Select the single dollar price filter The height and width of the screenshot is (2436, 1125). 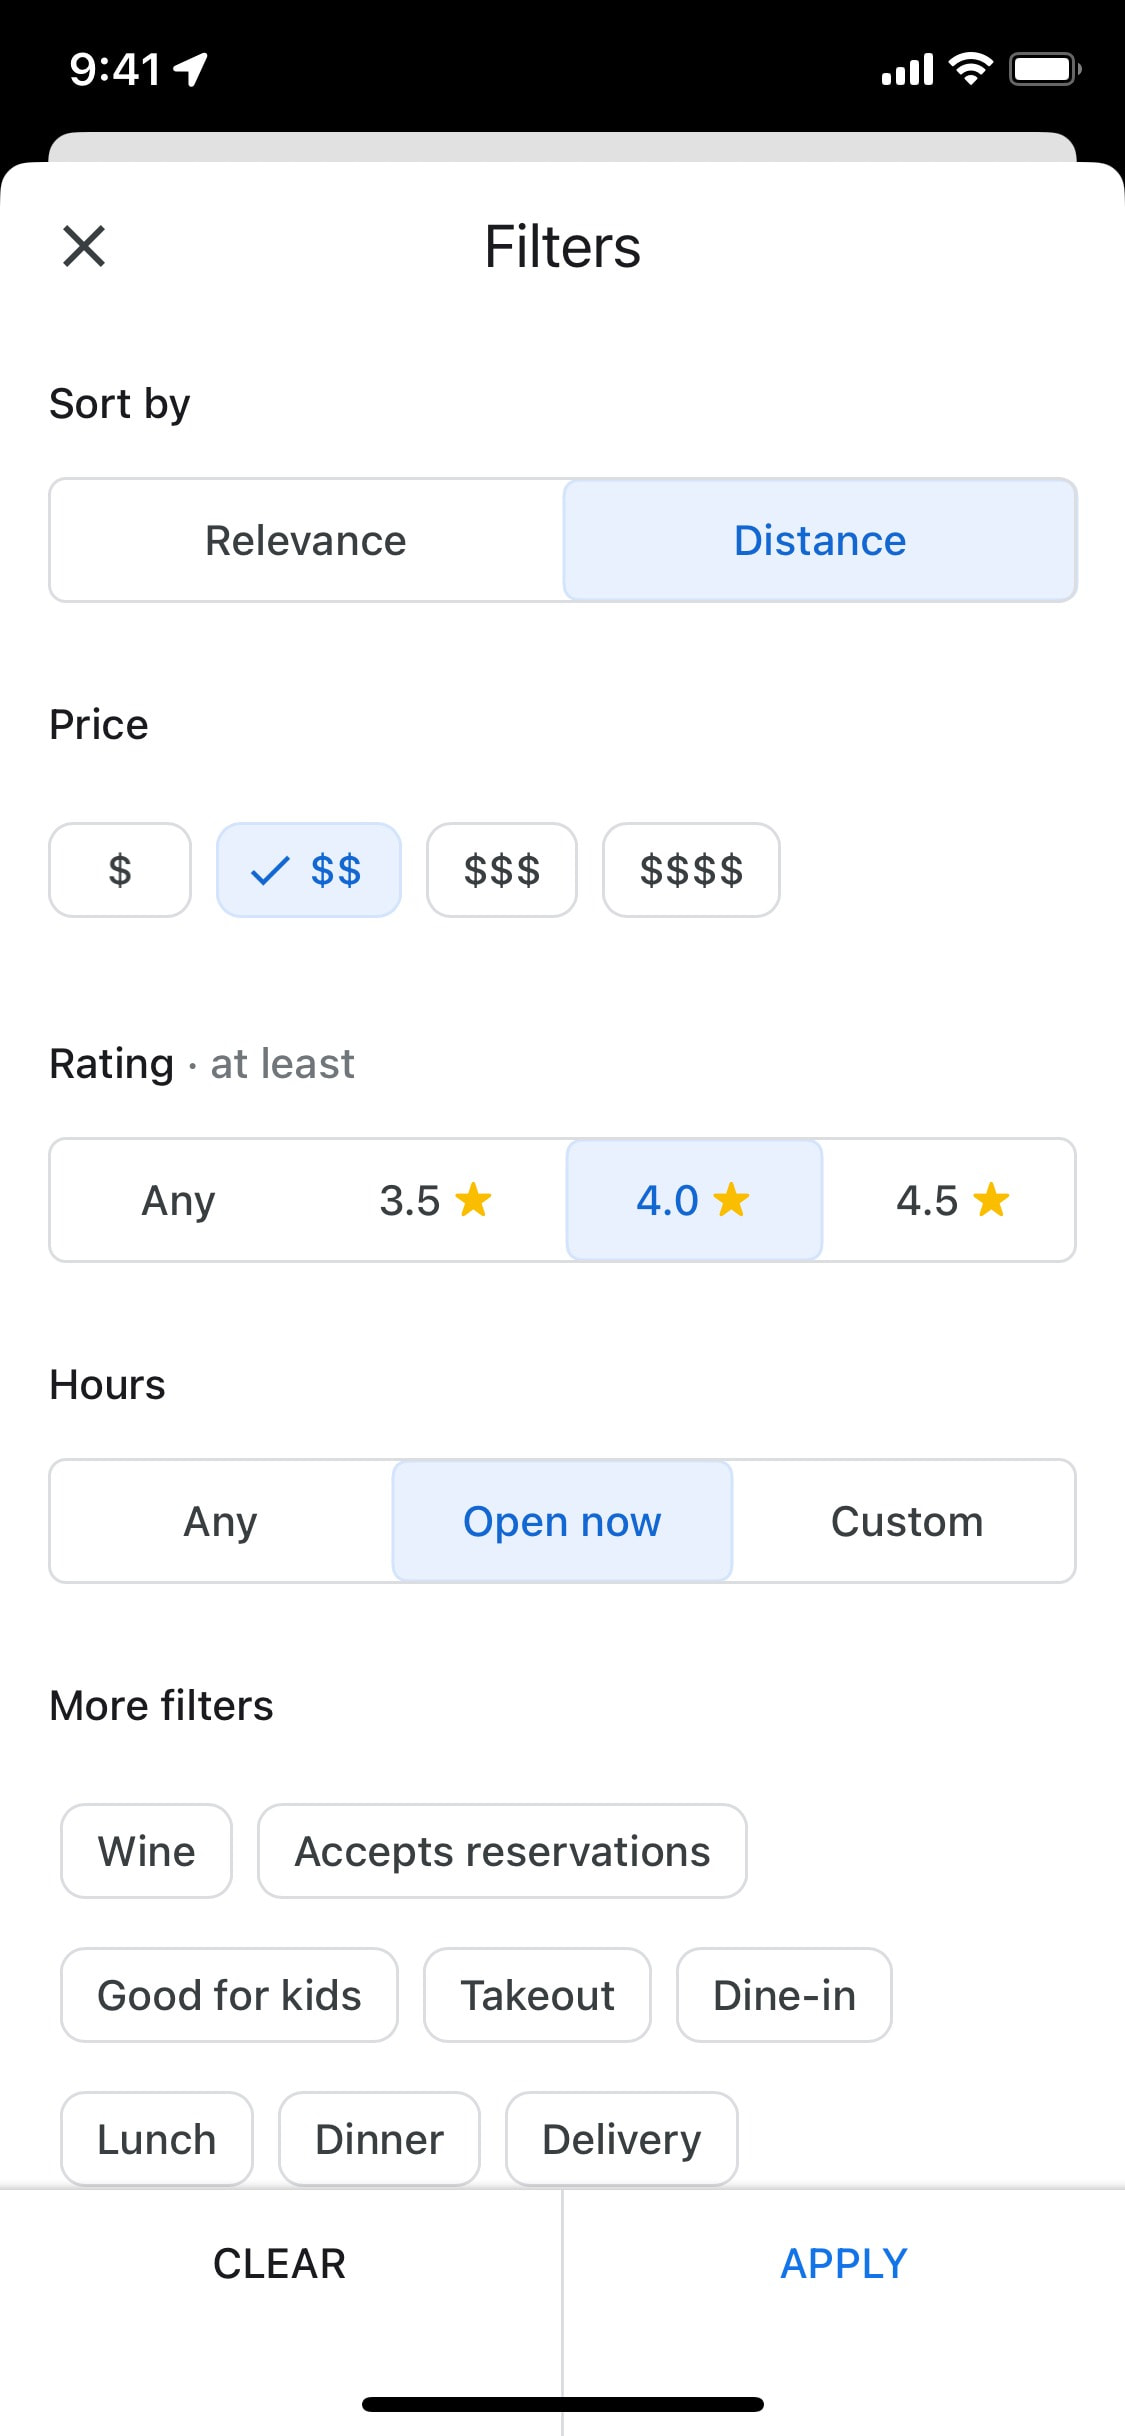tap(120, 870)
